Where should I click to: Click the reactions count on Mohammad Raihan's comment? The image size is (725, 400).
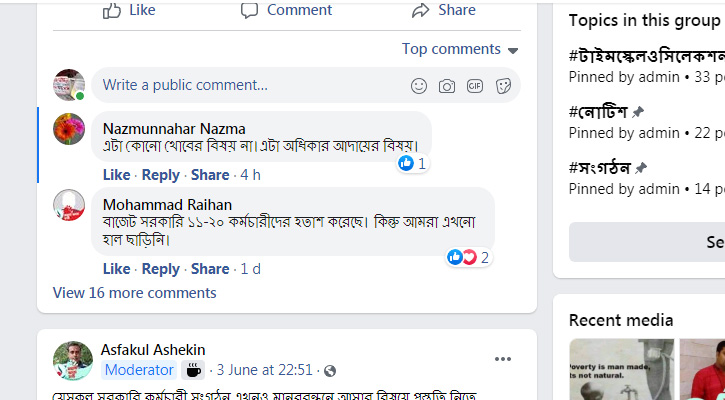click(469, 257)
